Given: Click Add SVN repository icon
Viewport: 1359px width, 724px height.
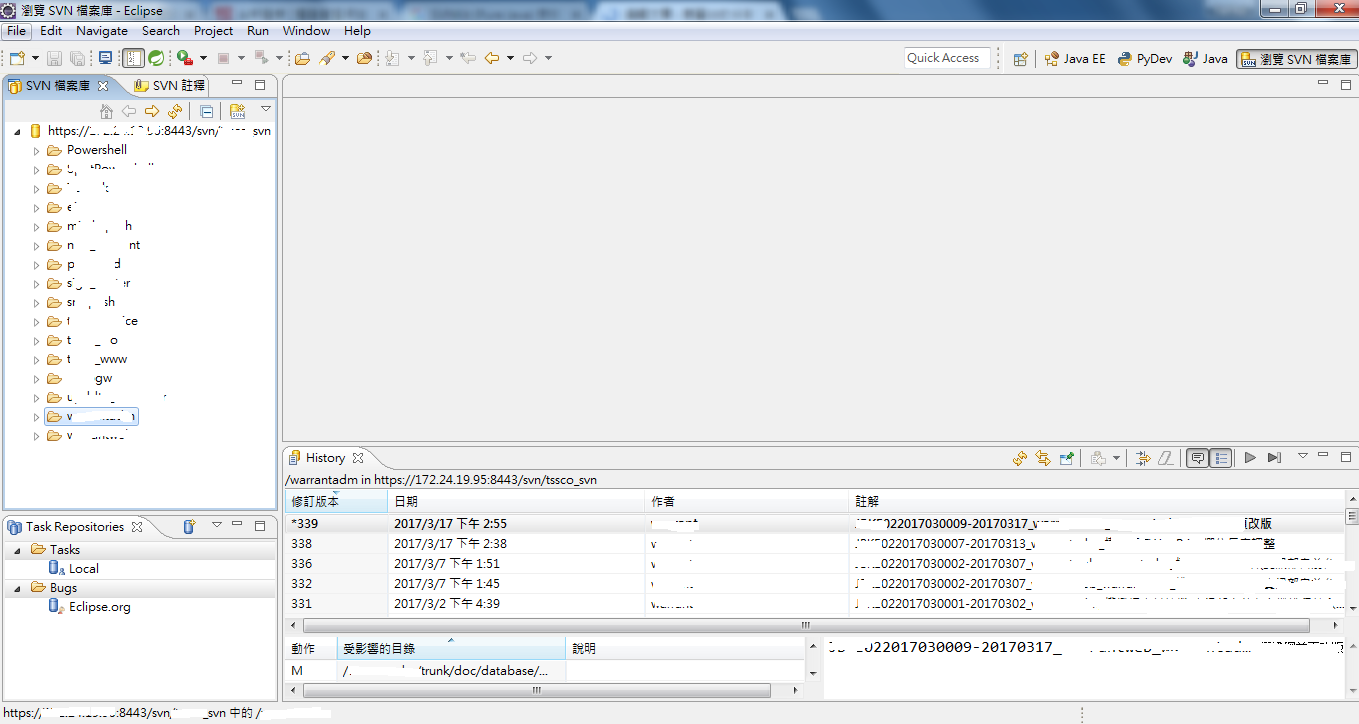Looking at the screenshot, I should pyautogui.click(x=237, y=111).
